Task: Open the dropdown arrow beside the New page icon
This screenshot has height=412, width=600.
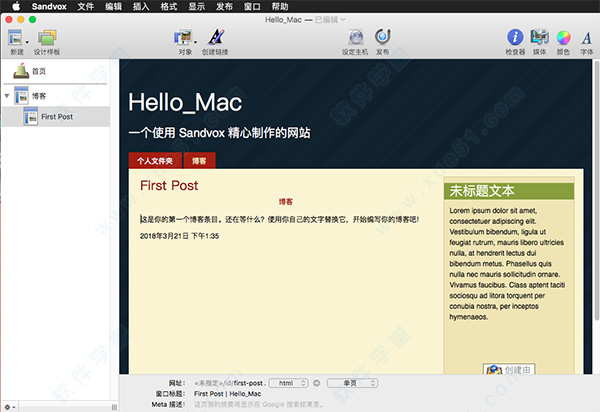Action: pos(27,42)
